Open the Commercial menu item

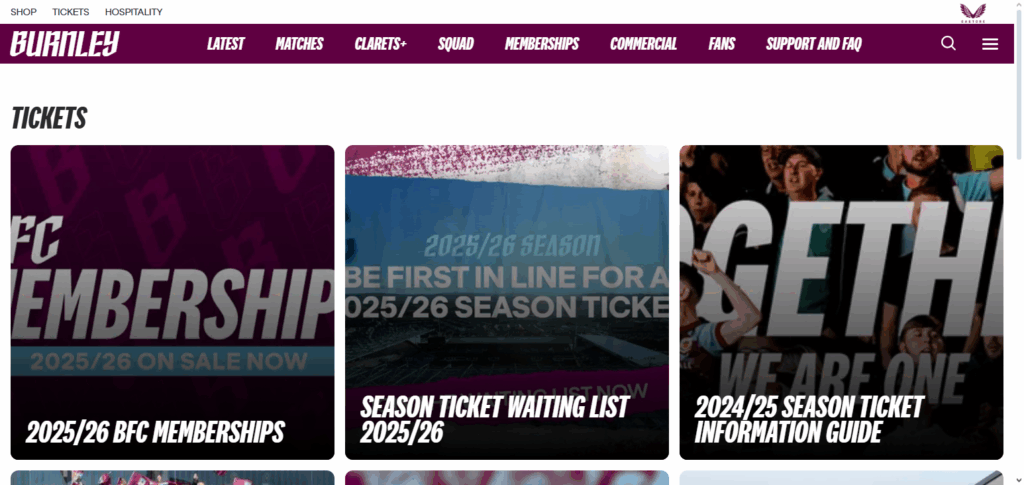click(643, 44)
